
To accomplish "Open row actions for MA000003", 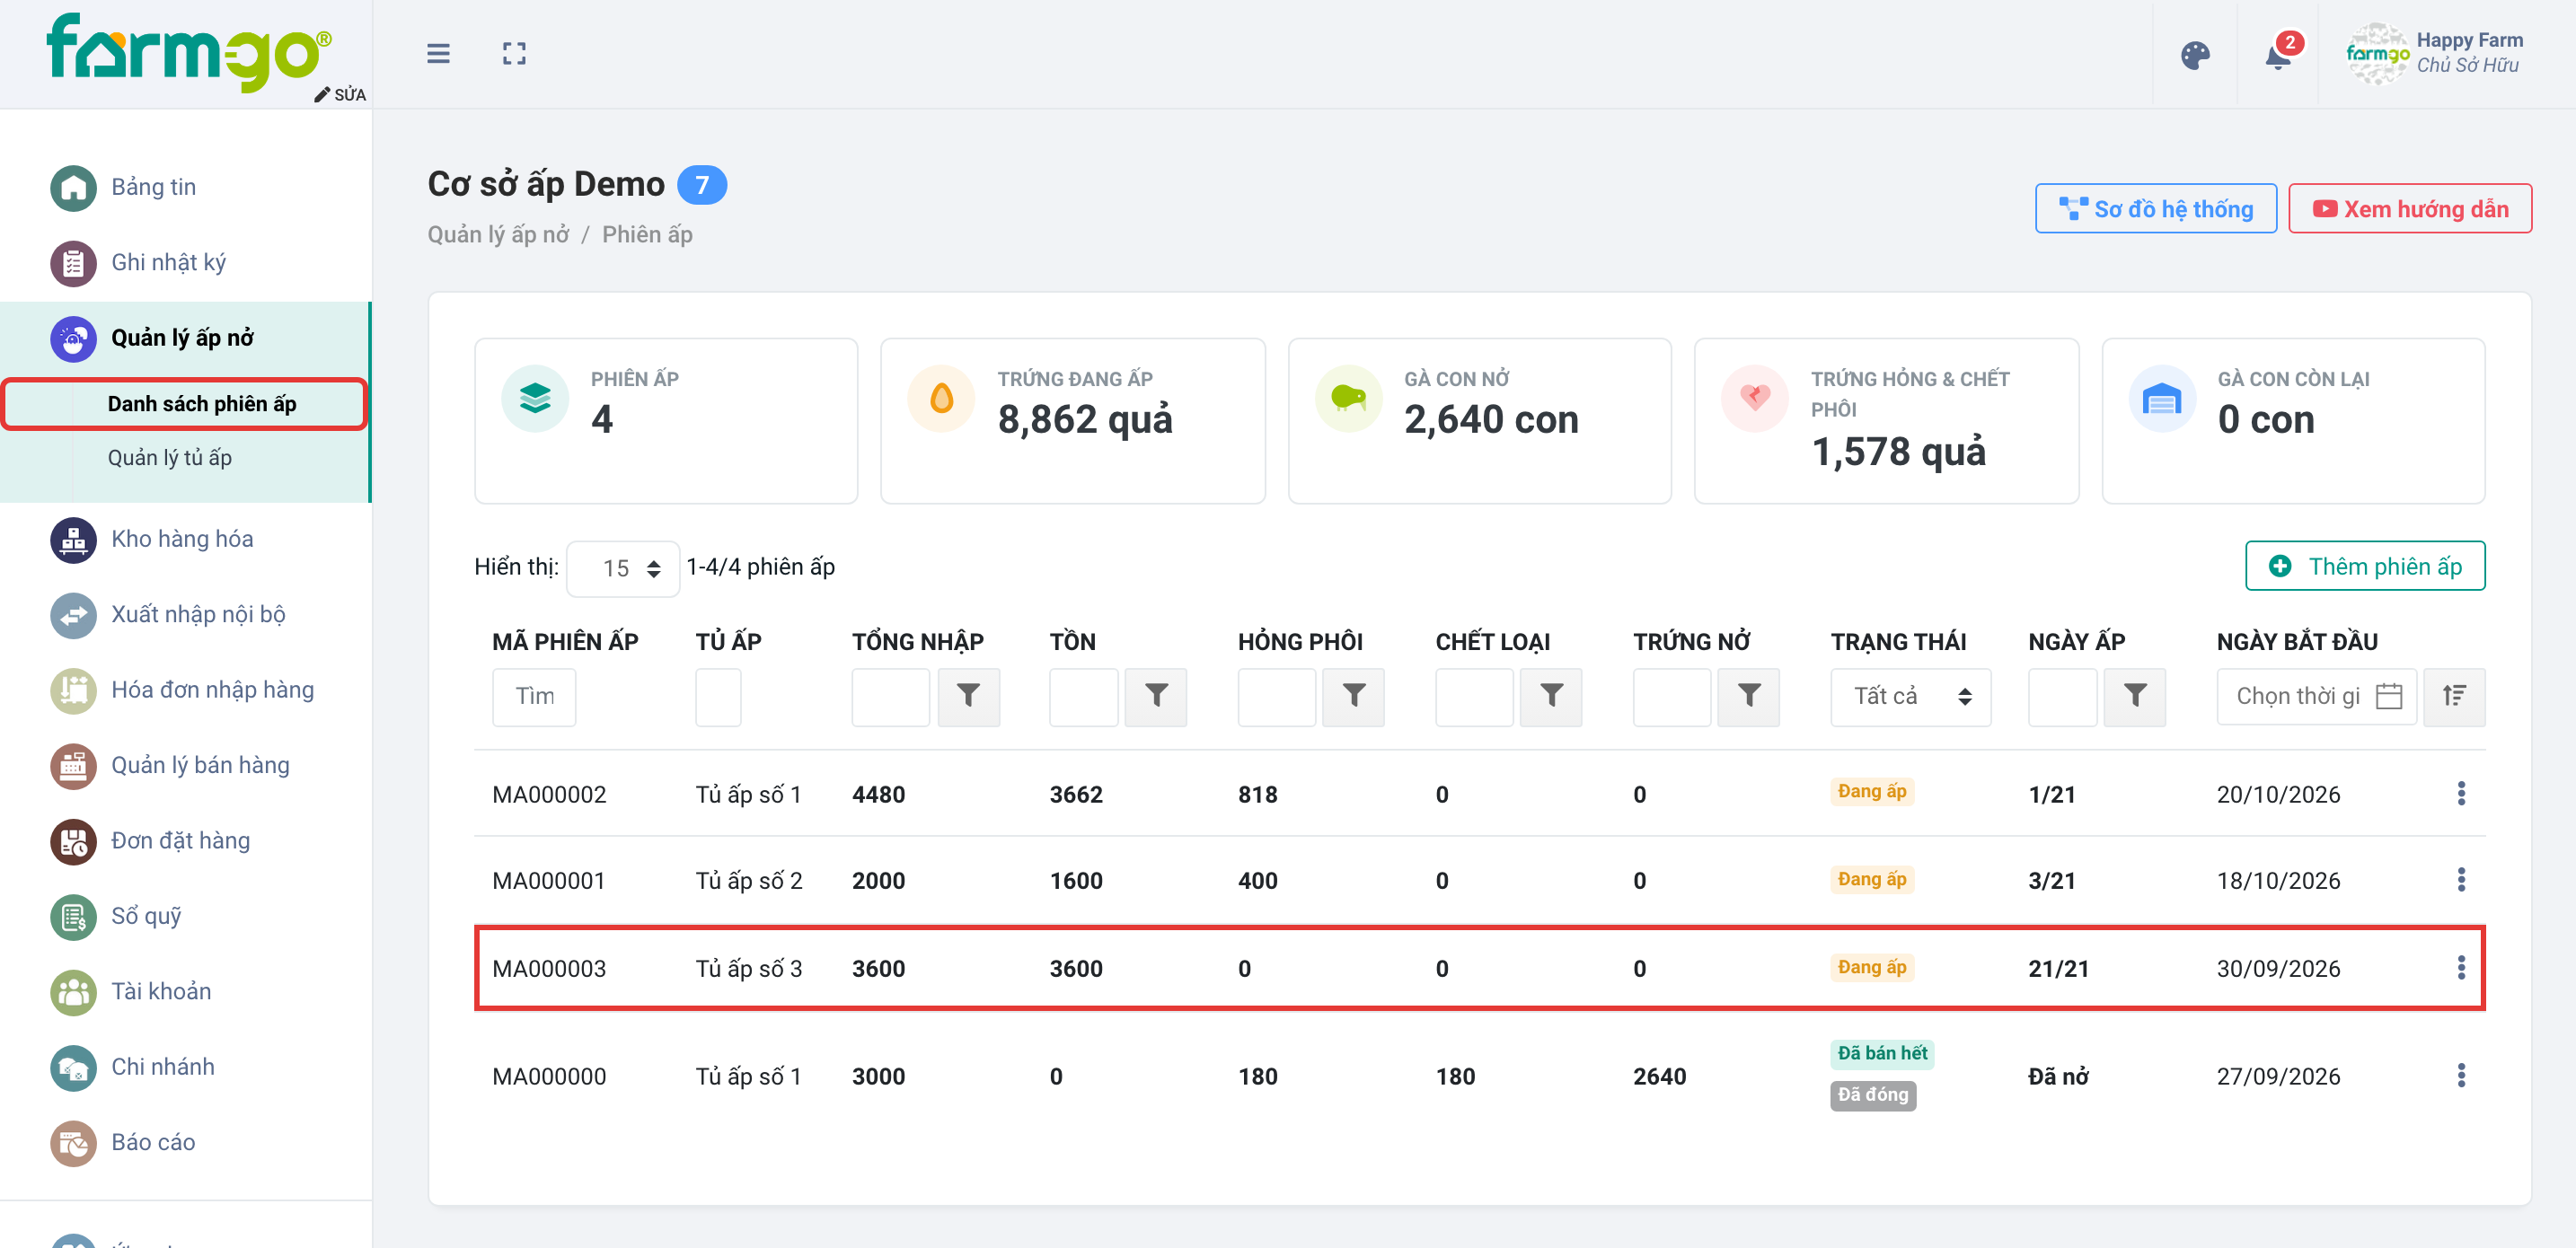I will pos(2461,968).
